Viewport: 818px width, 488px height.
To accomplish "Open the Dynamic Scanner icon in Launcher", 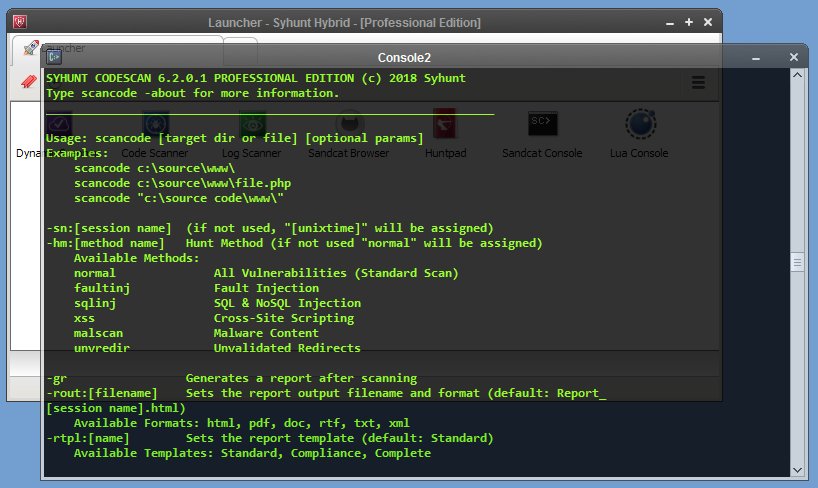I will 59,124.
